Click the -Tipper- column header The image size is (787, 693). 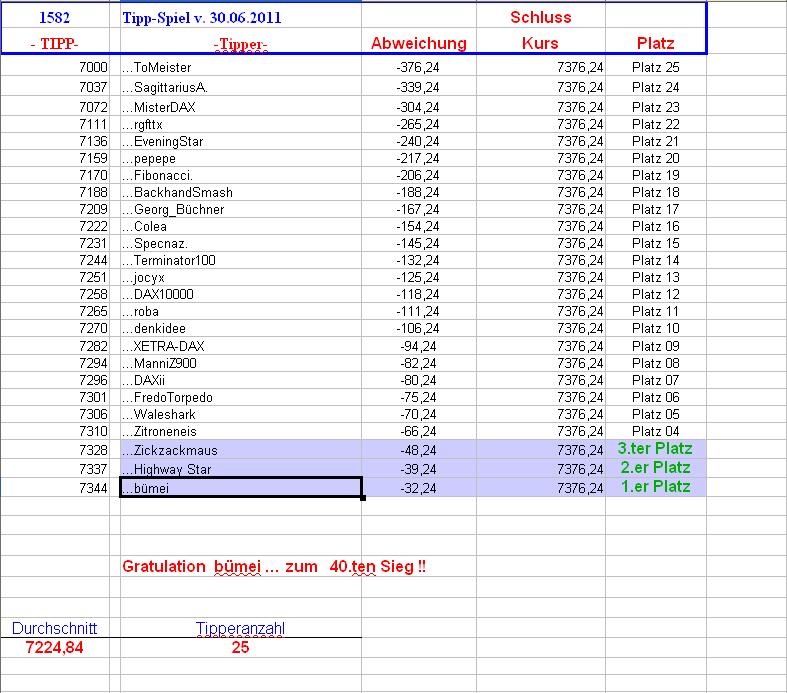pos(240,44)
